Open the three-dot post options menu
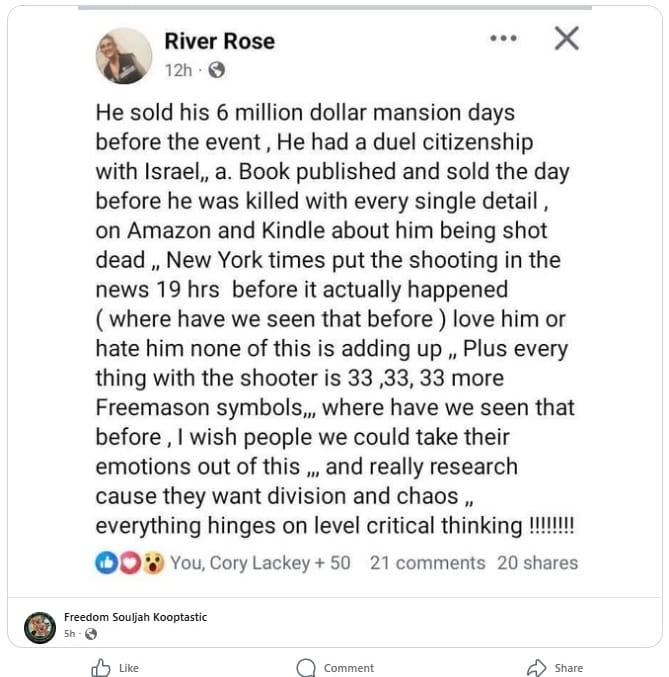The height and width of the screenshot is (677, 669). (x=503, y=39)
